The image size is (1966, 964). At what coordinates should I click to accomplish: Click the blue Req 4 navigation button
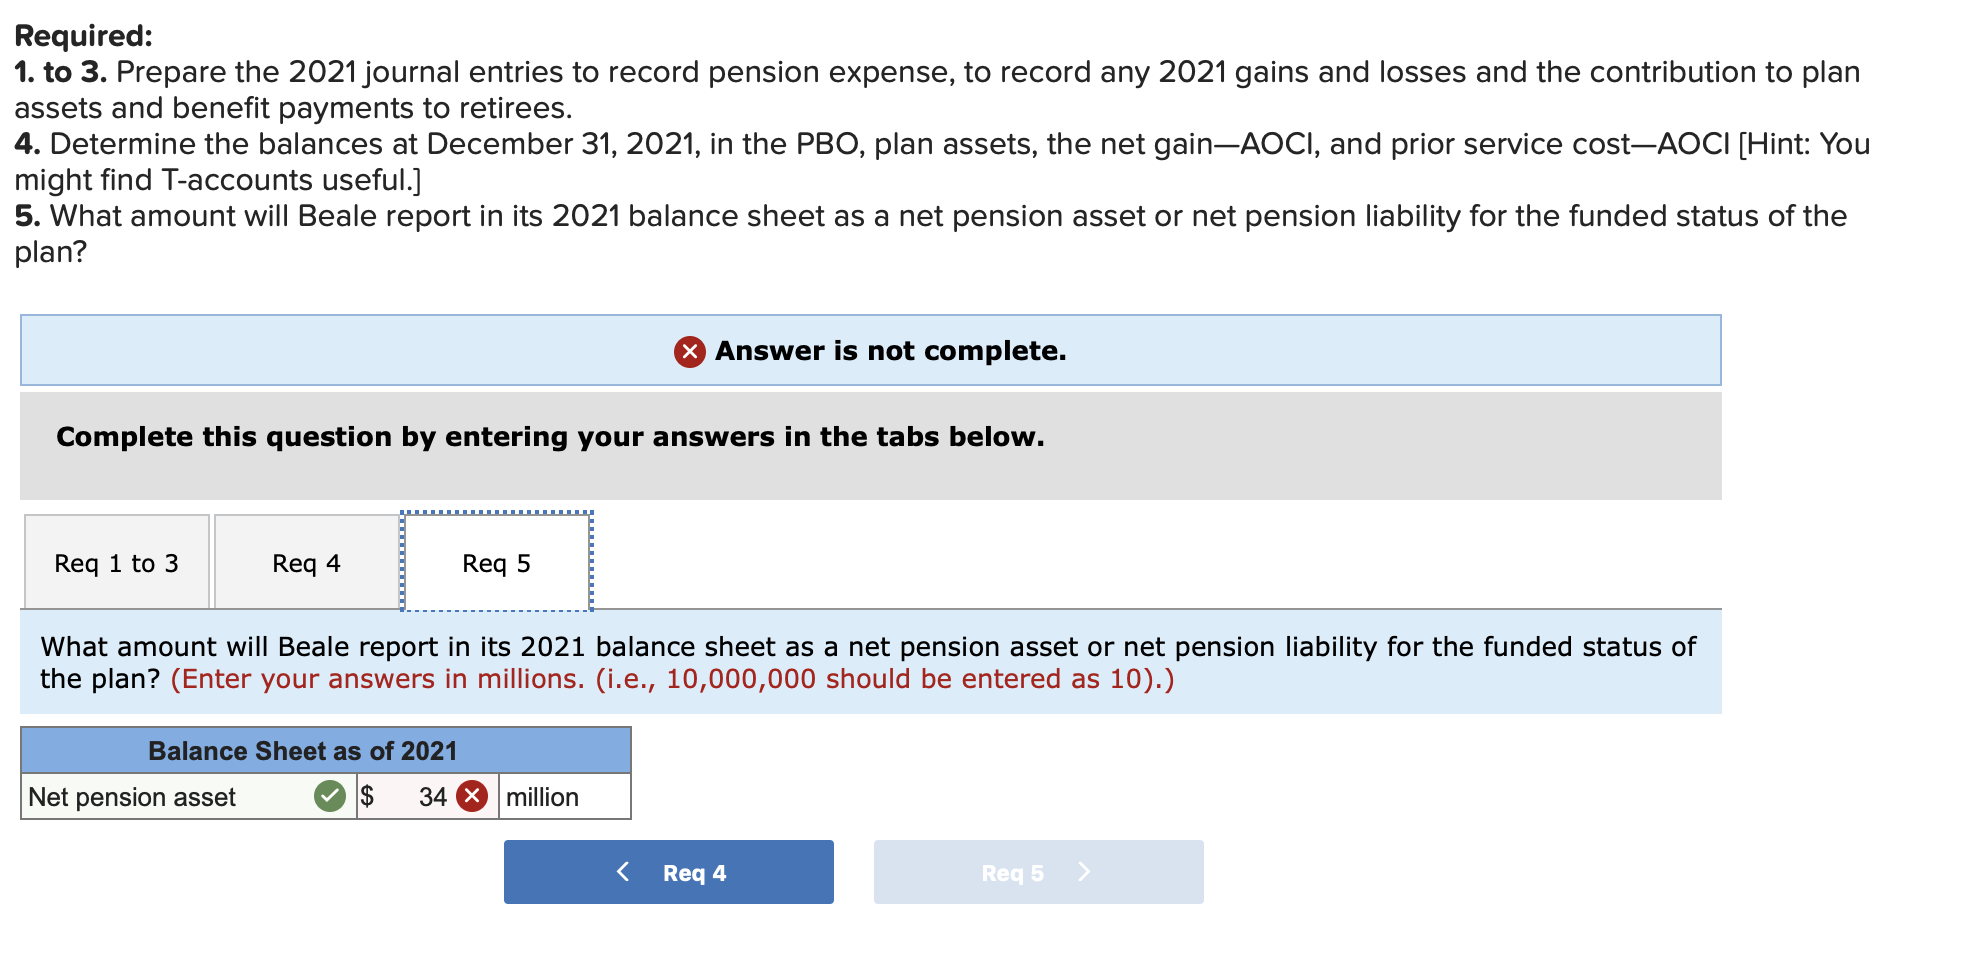point(668,871)
